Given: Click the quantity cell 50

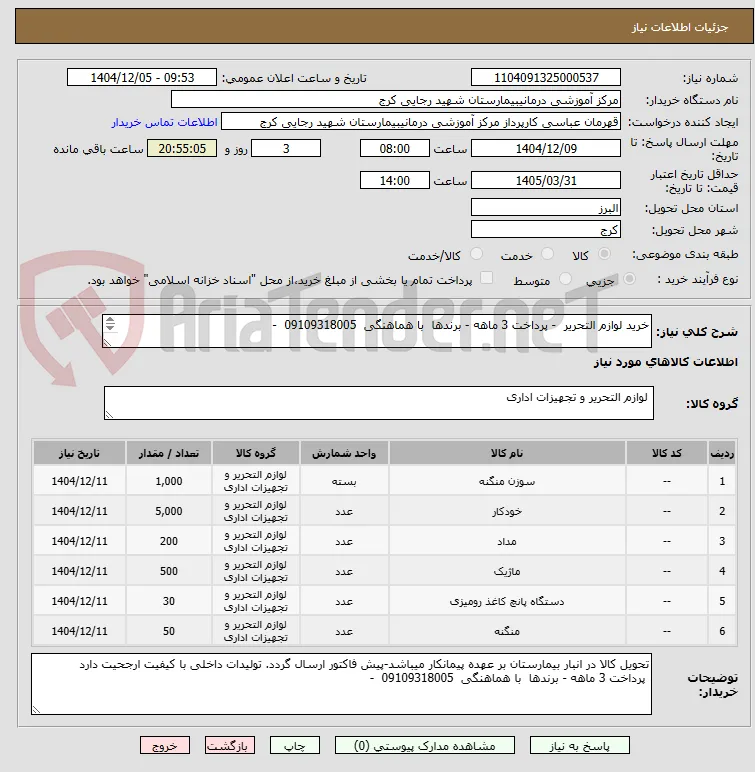Looking at the screenshot, I should pos(169,631).
